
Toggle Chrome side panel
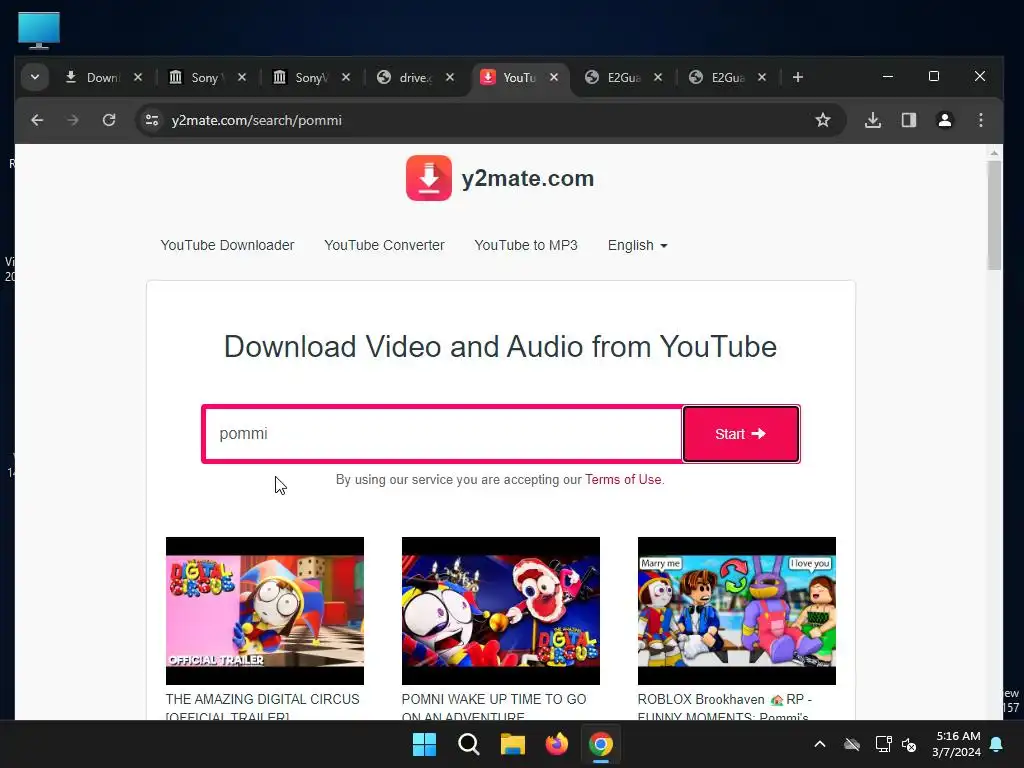pos(909,120)
